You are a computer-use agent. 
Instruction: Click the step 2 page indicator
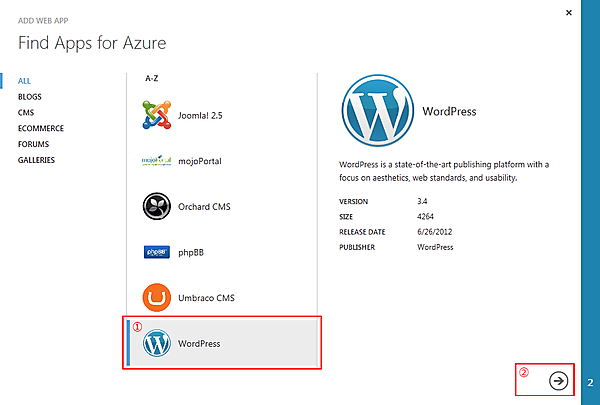point(591,382)
